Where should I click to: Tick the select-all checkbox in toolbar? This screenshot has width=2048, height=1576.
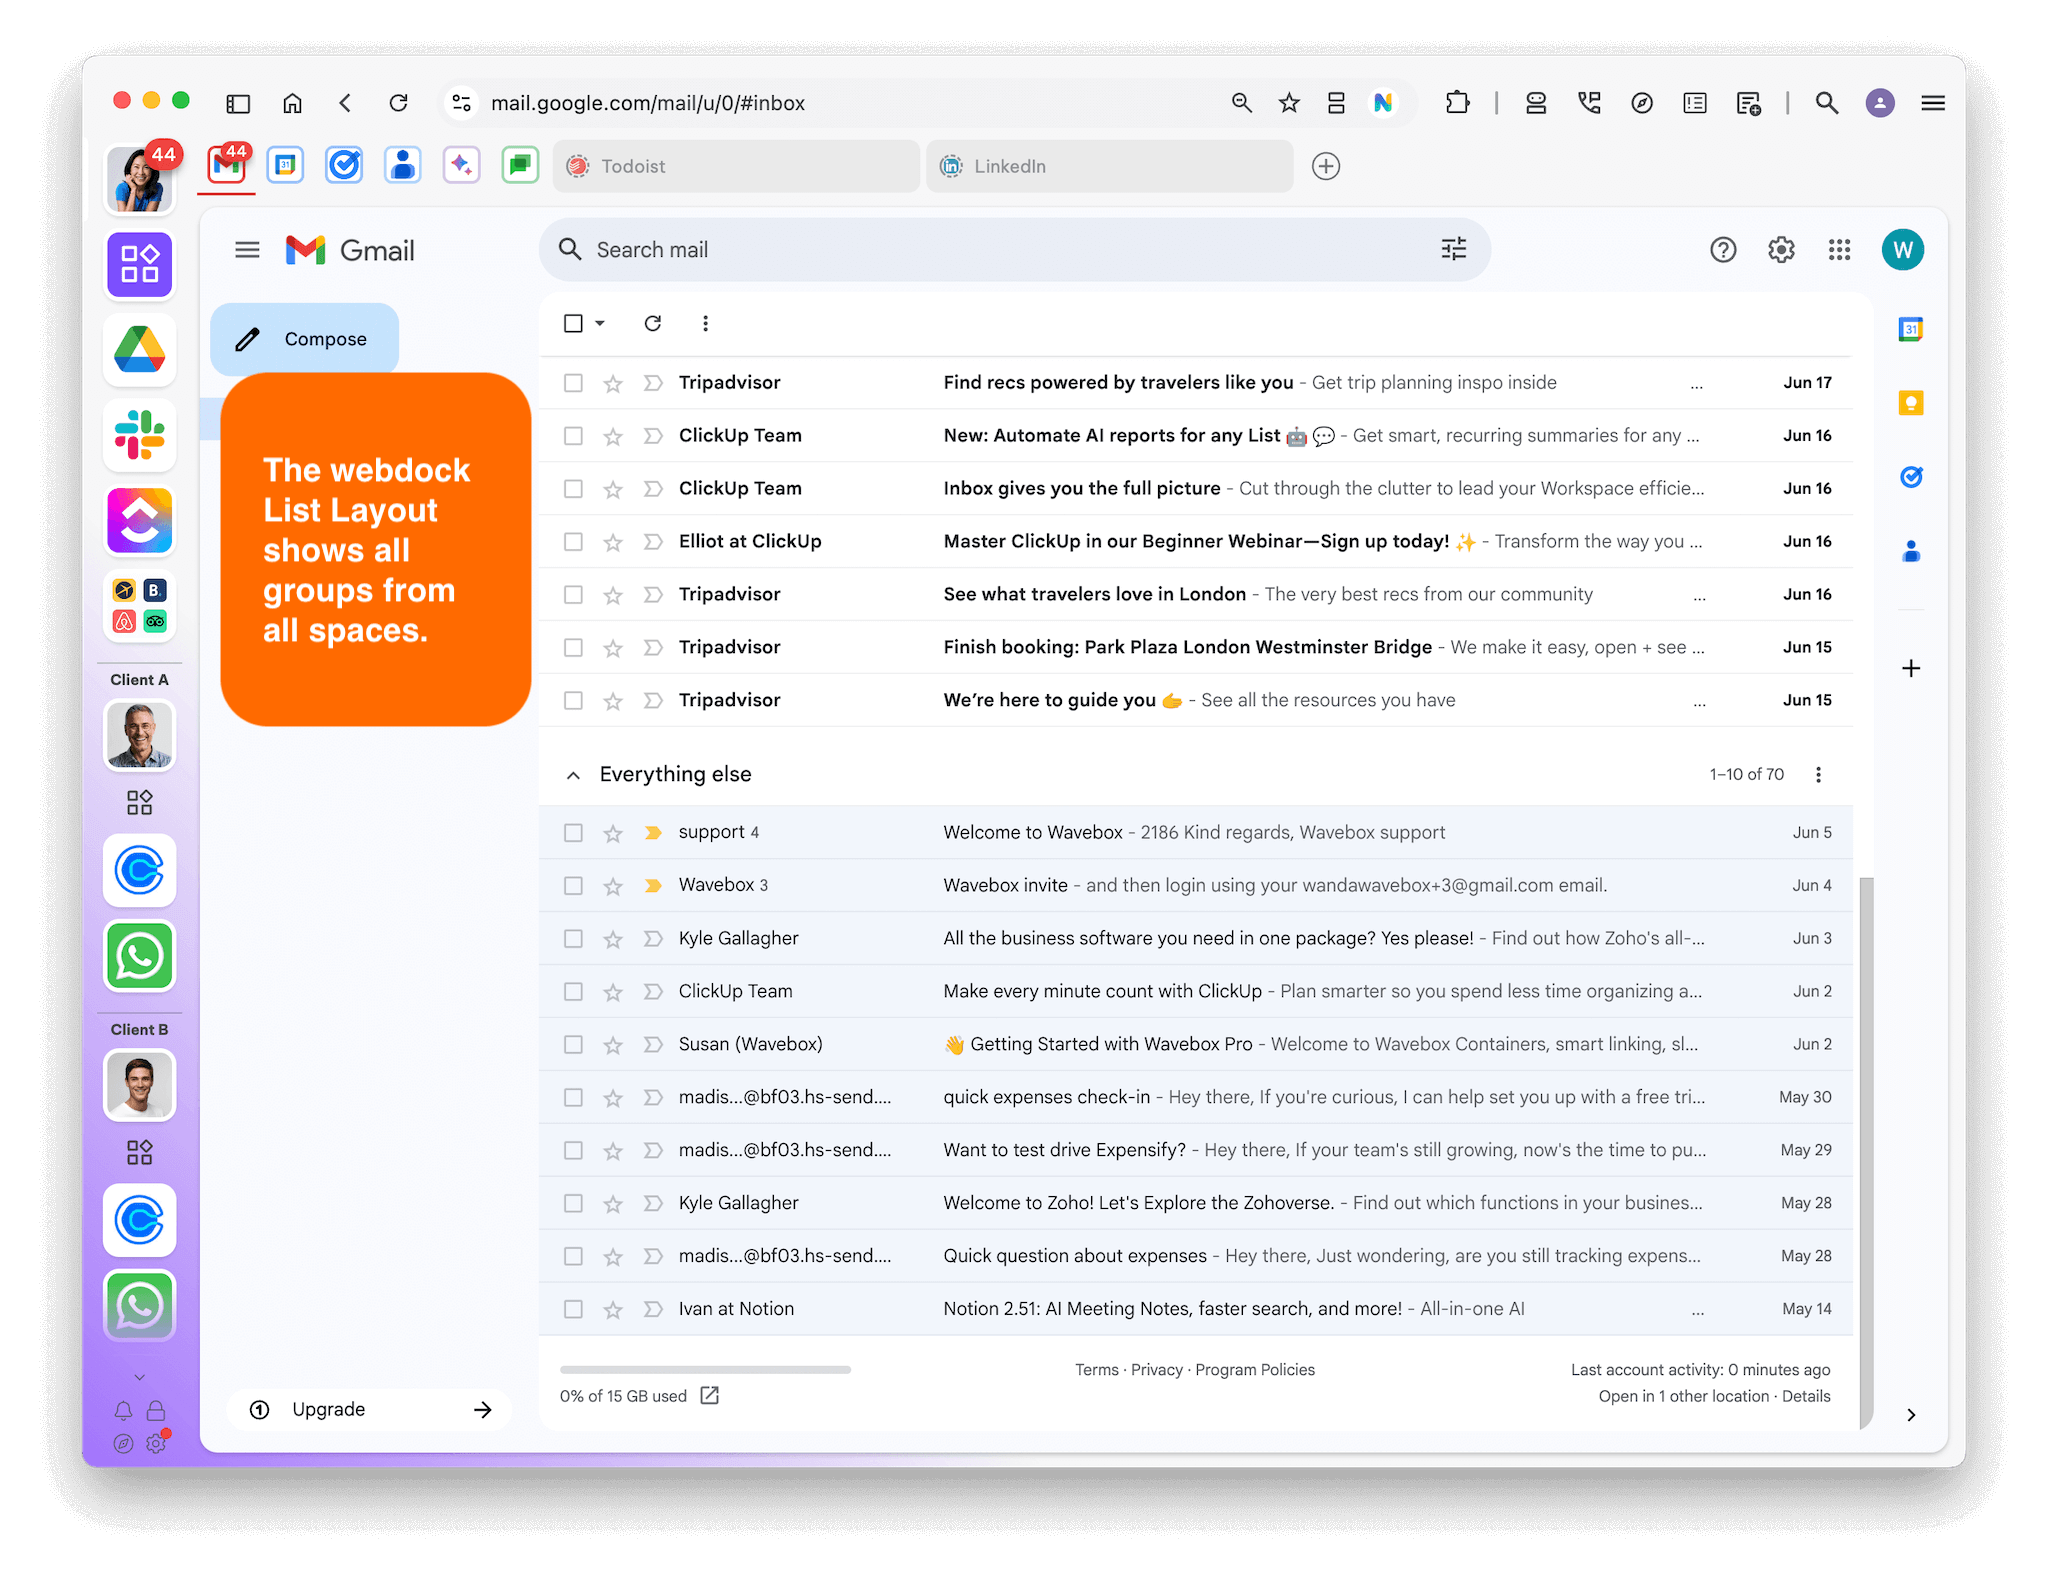click(573, 323)
